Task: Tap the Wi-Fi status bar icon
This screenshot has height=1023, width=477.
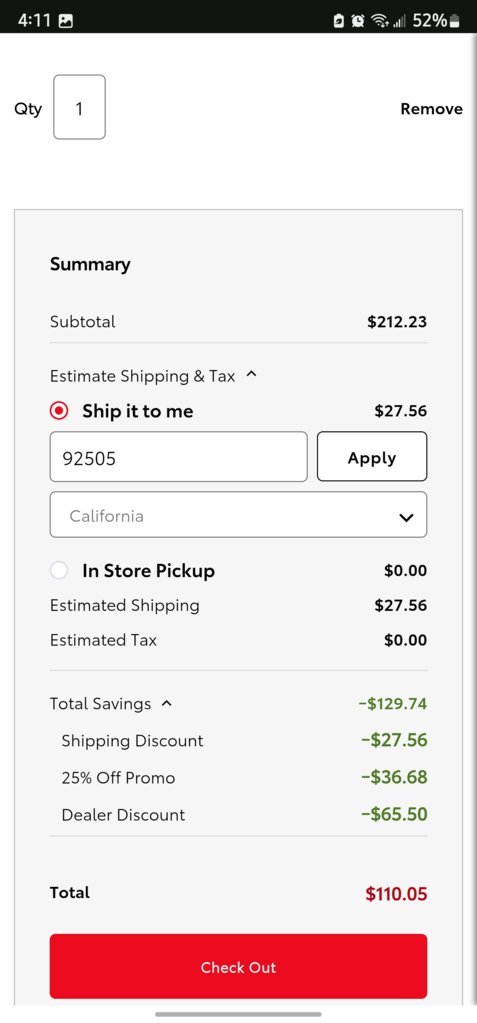Action: click(379, 21)
